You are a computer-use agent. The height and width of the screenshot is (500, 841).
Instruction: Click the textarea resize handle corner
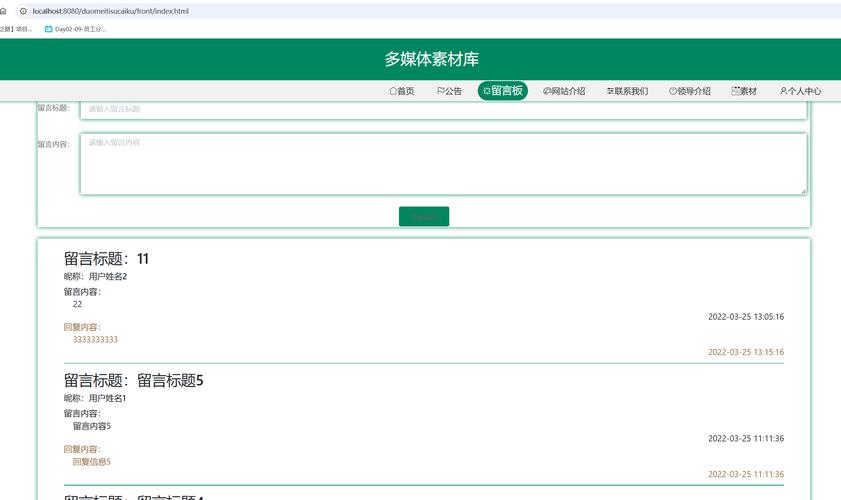pos(803,191)
